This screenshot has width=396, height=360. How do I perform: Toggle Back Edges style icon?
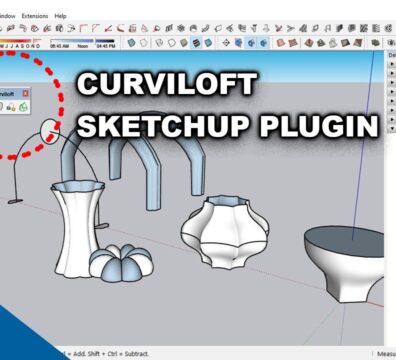coord(144,43)
